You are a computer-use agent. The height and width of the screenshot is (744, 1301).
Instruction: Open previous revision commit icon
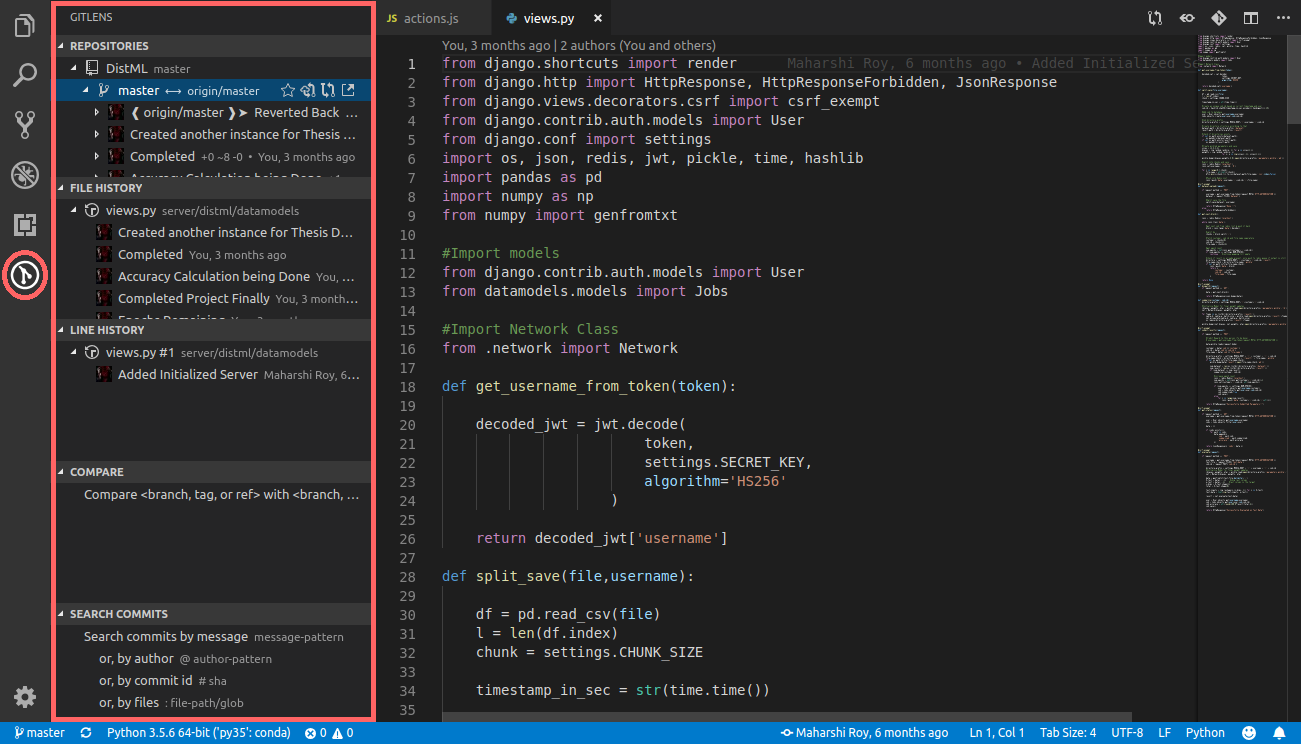click(1187, 18)
